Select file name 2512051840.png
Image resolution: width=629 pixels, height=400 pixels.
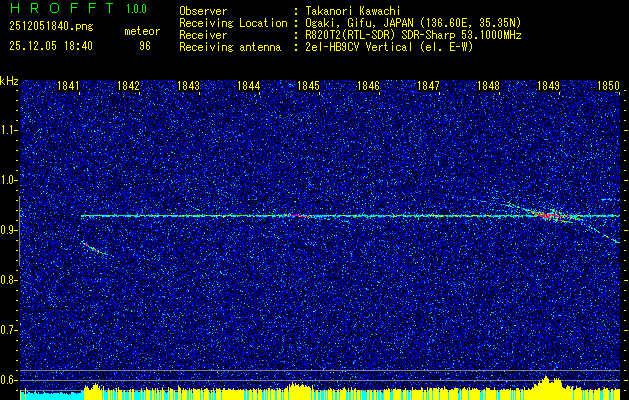[x=51, y=27]
